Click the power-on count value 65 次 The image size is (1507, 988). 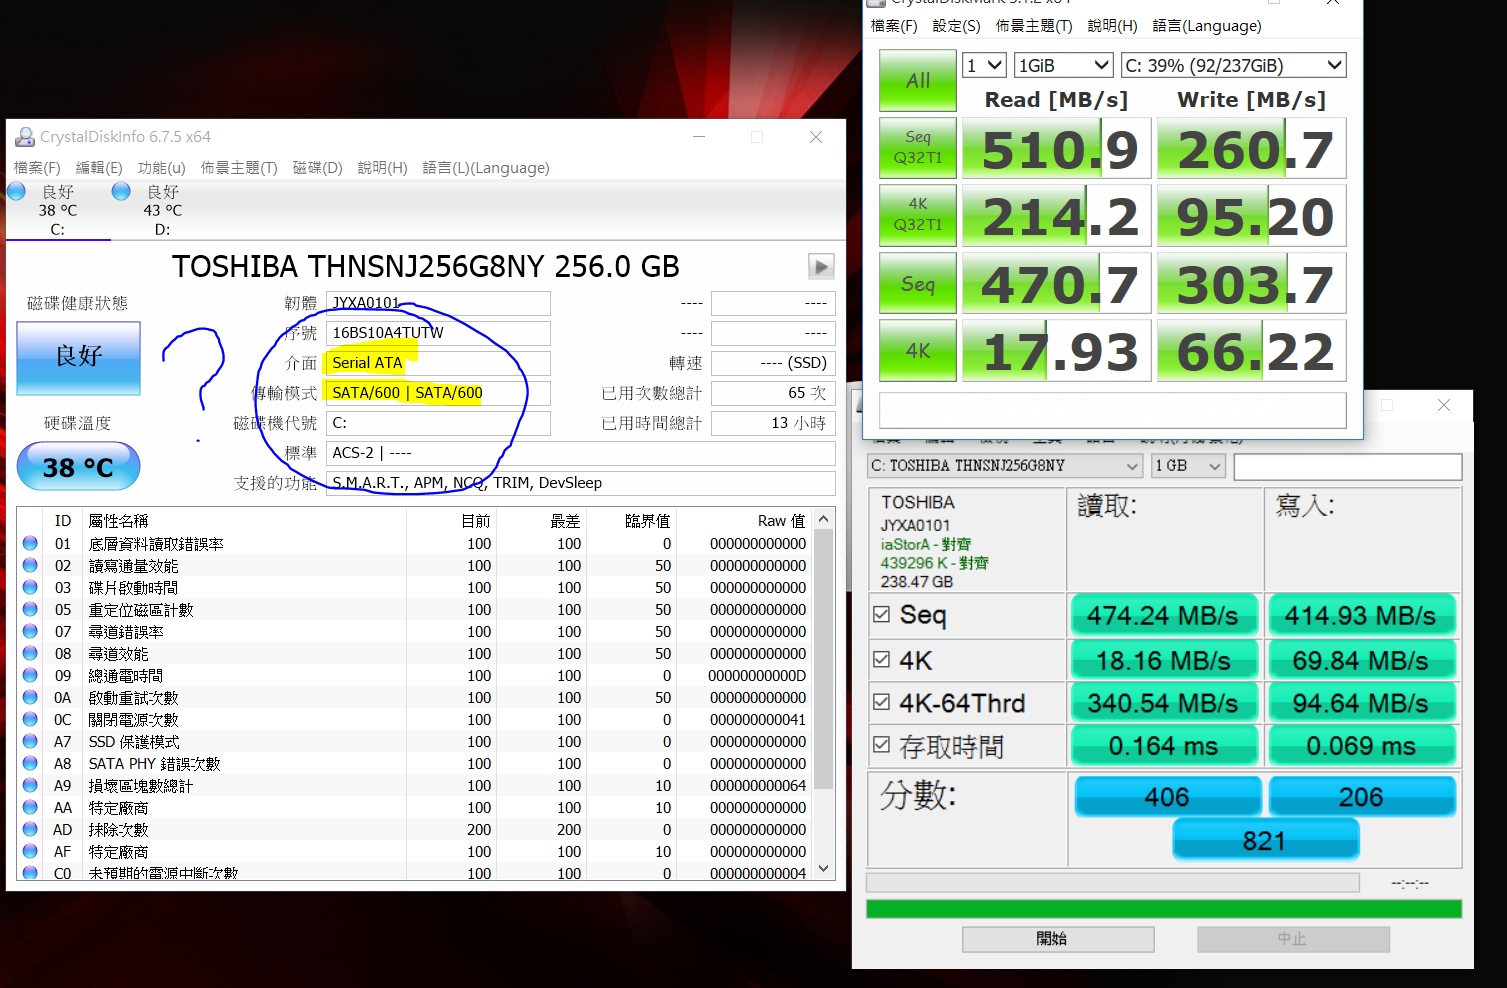773,393
